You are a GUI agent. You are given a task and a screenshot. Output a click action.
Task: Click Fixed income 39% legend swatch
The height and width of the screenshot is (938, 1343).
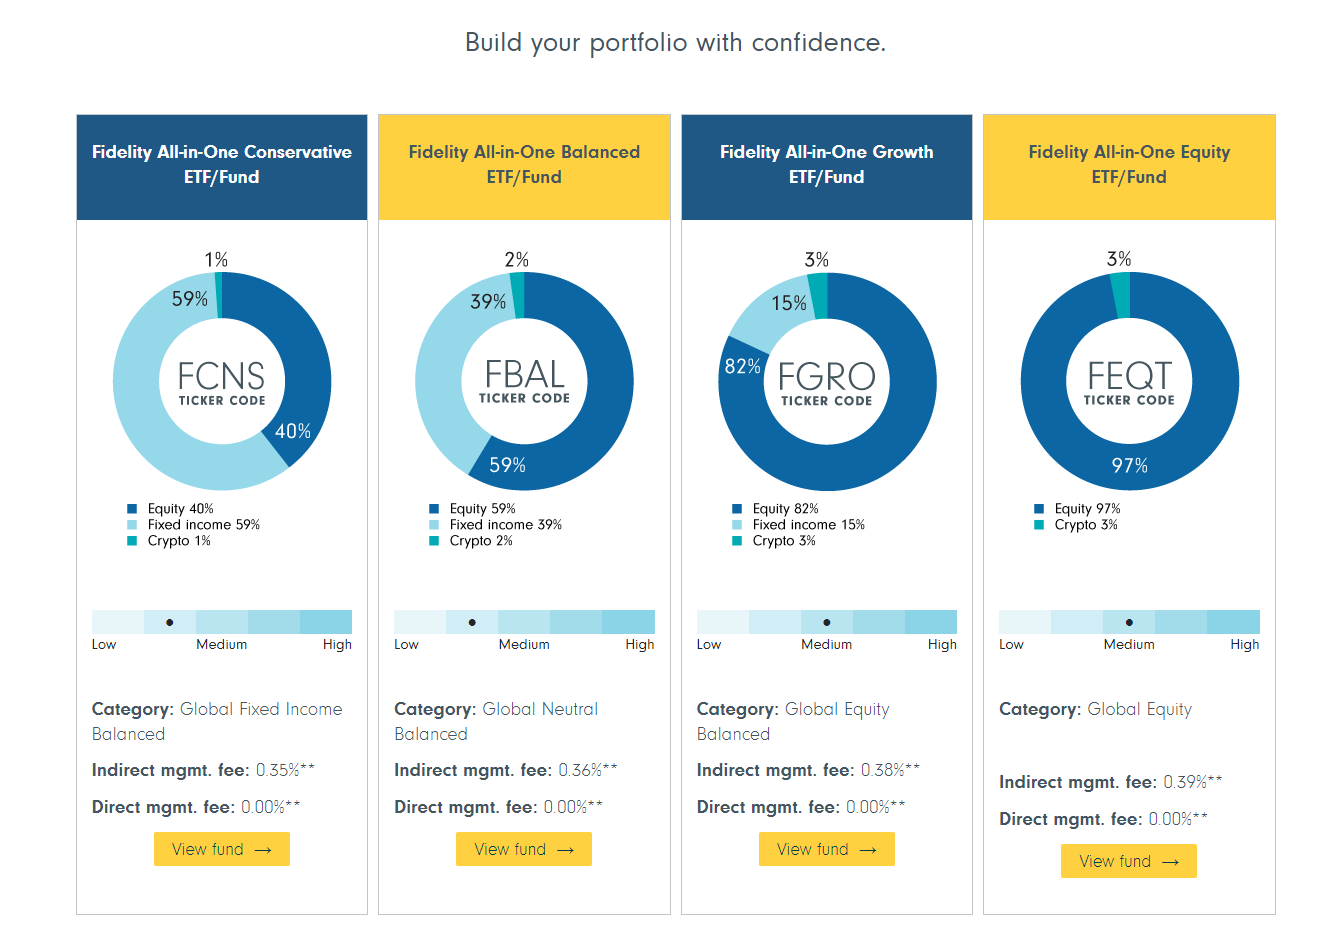coord(434,525)
